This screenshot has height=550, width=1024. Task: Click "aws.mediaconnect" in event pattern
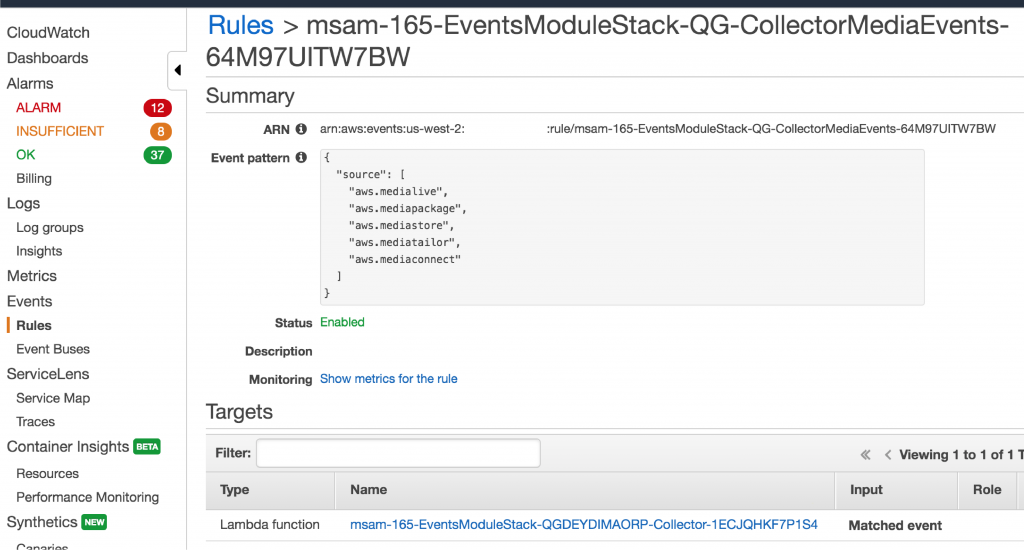pyautogui.click(x=404, y=259)
